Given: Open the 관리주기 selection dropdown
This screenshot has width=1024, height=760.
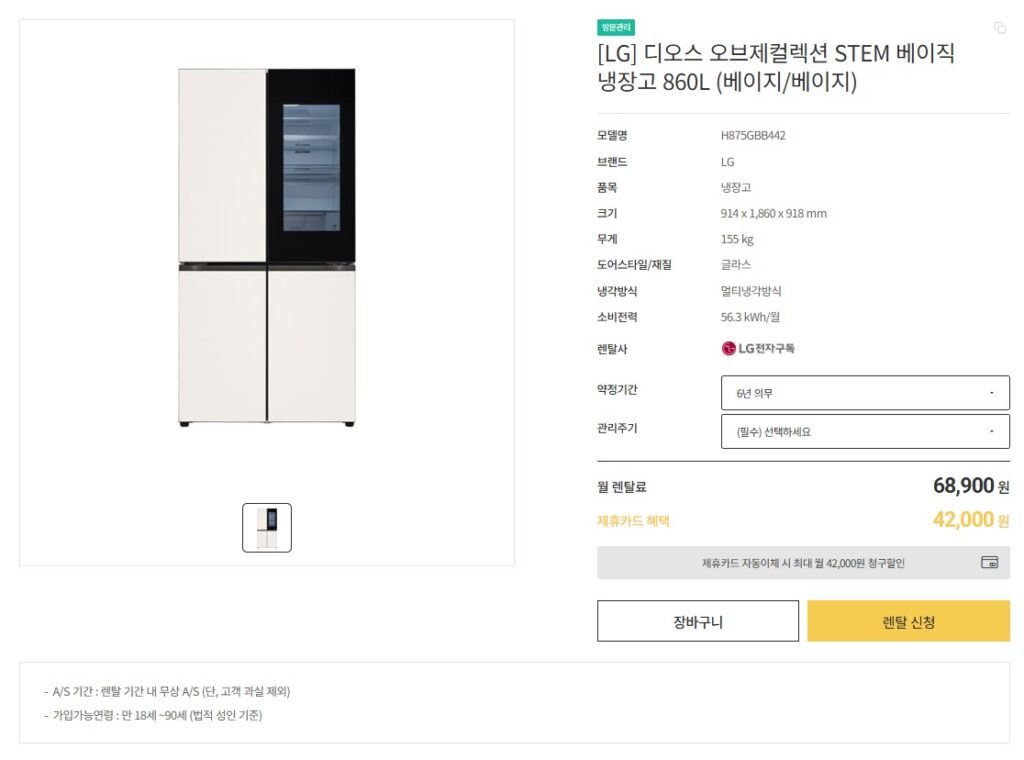Looking at the screenshot, I should tap(865, 432).
